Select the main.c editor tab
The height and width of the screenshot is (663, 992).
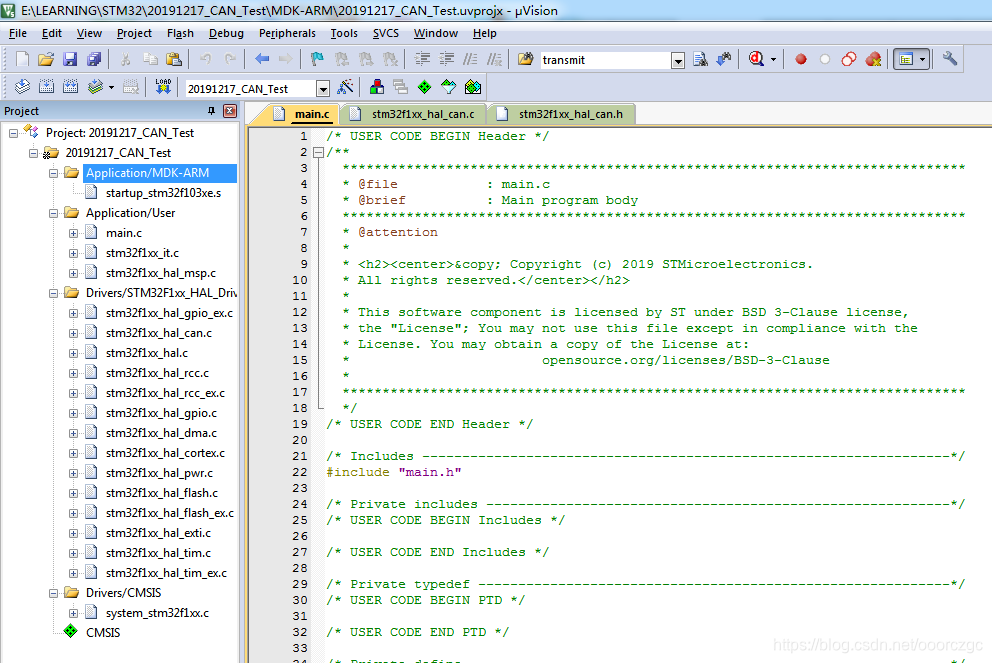click(x=302, y=114)
